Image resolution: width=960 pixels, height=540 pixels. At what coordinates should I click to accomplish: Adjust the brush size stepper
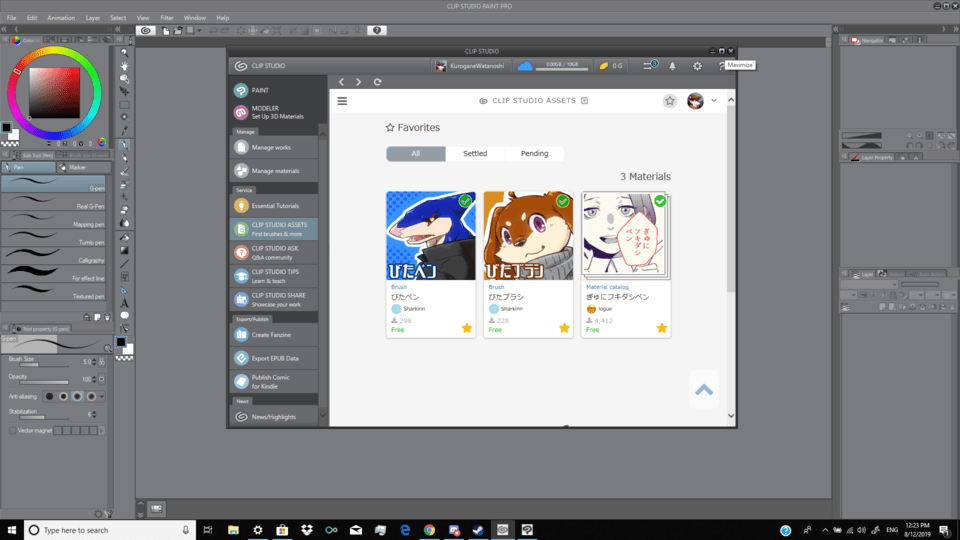94,362
